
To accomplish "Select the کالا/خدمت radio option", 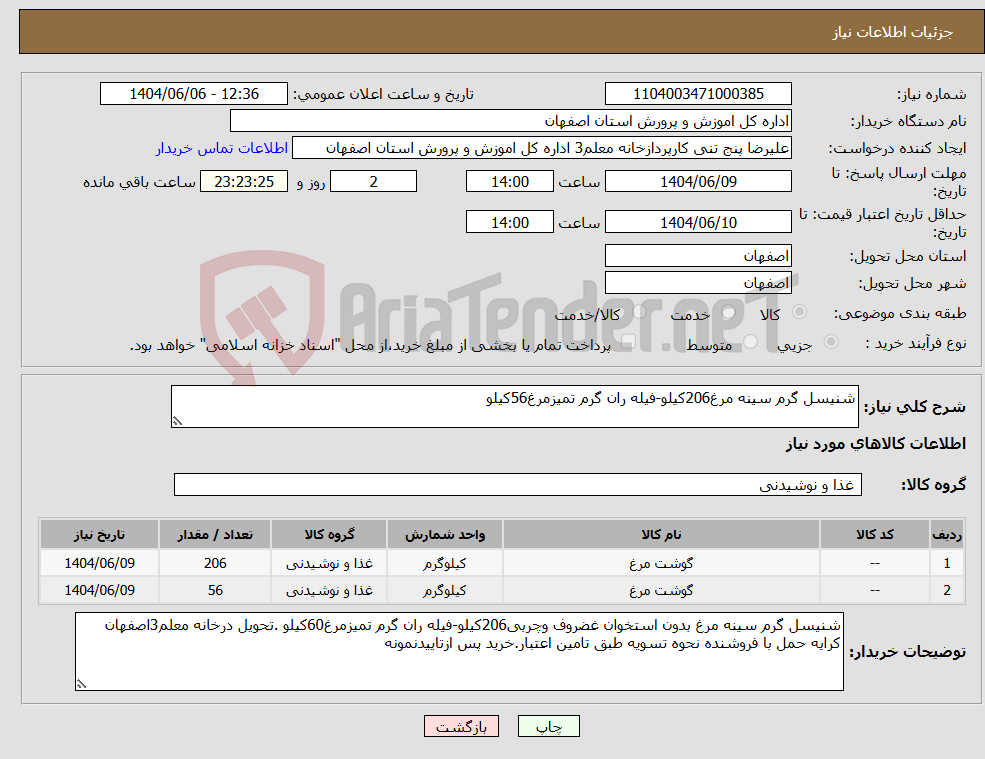I will [642, 311].
